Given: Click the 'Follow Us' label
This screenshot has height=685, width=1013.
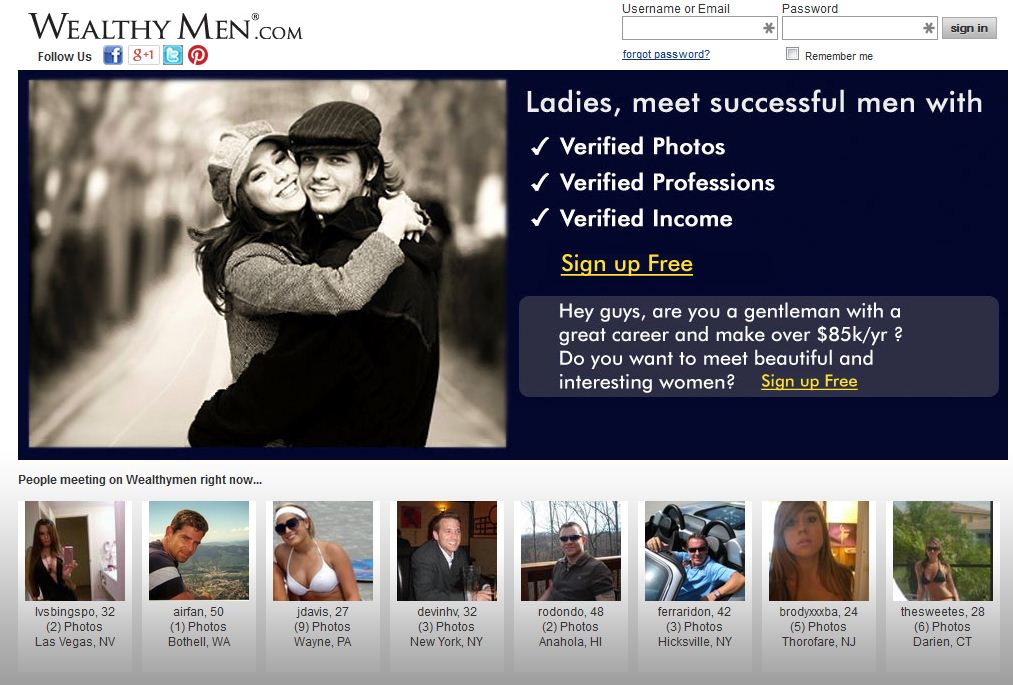Looking at the screenshot, I should (65, 57).
